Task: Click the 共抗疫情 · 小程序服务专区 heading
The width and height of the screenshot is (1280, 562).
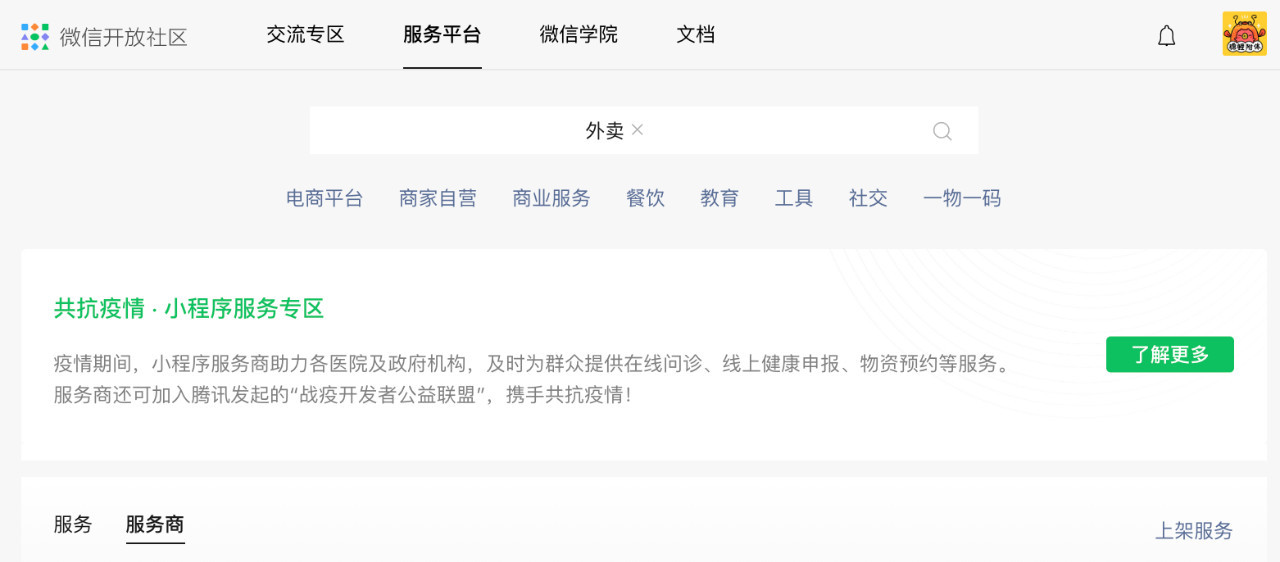Action: coord(189,309)
